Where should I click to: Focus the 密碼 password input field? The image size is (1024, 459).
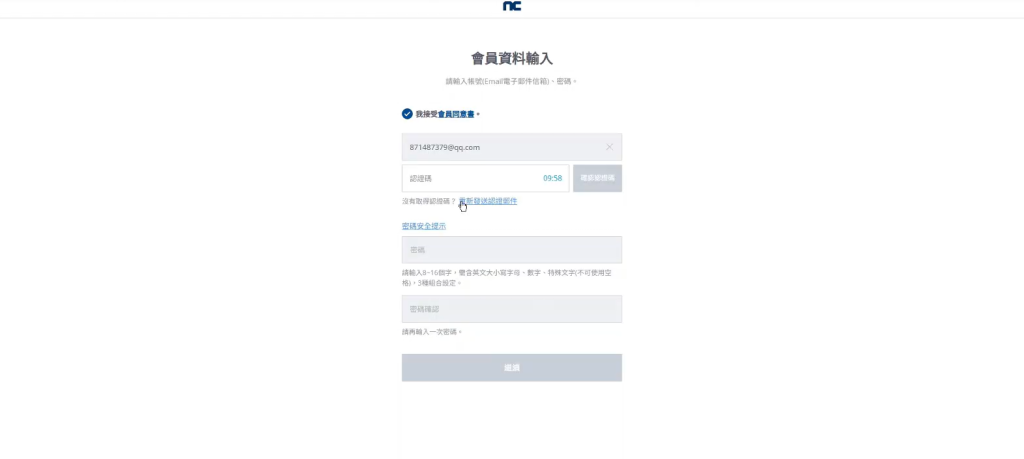click(512, 250)
